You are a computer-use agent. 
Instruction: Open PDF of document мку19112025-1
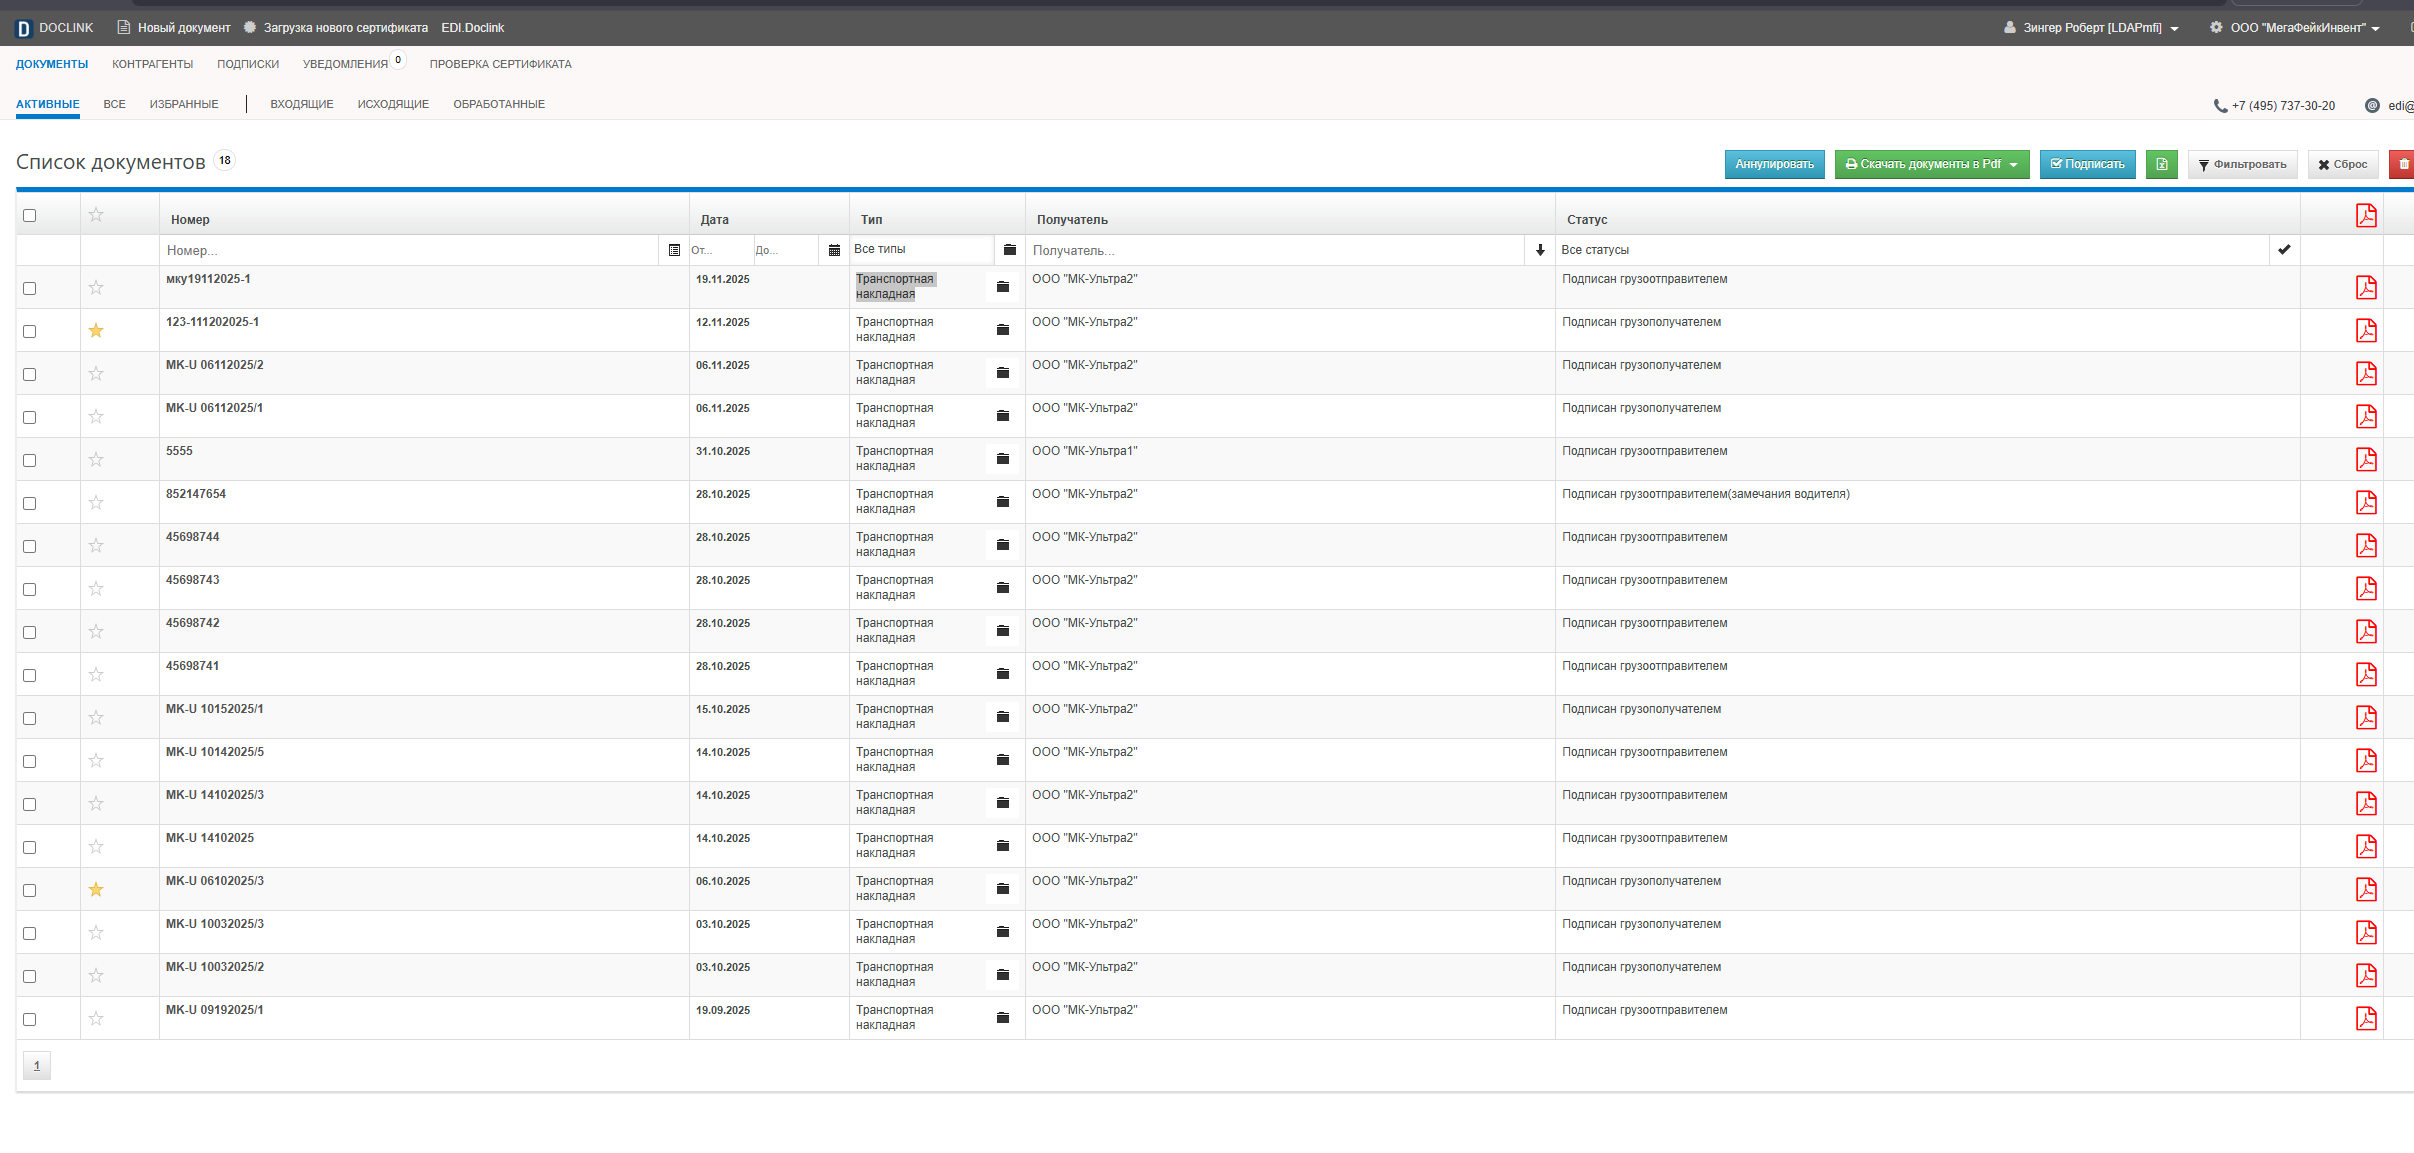pyautogui.click(x=2365, y=288)
